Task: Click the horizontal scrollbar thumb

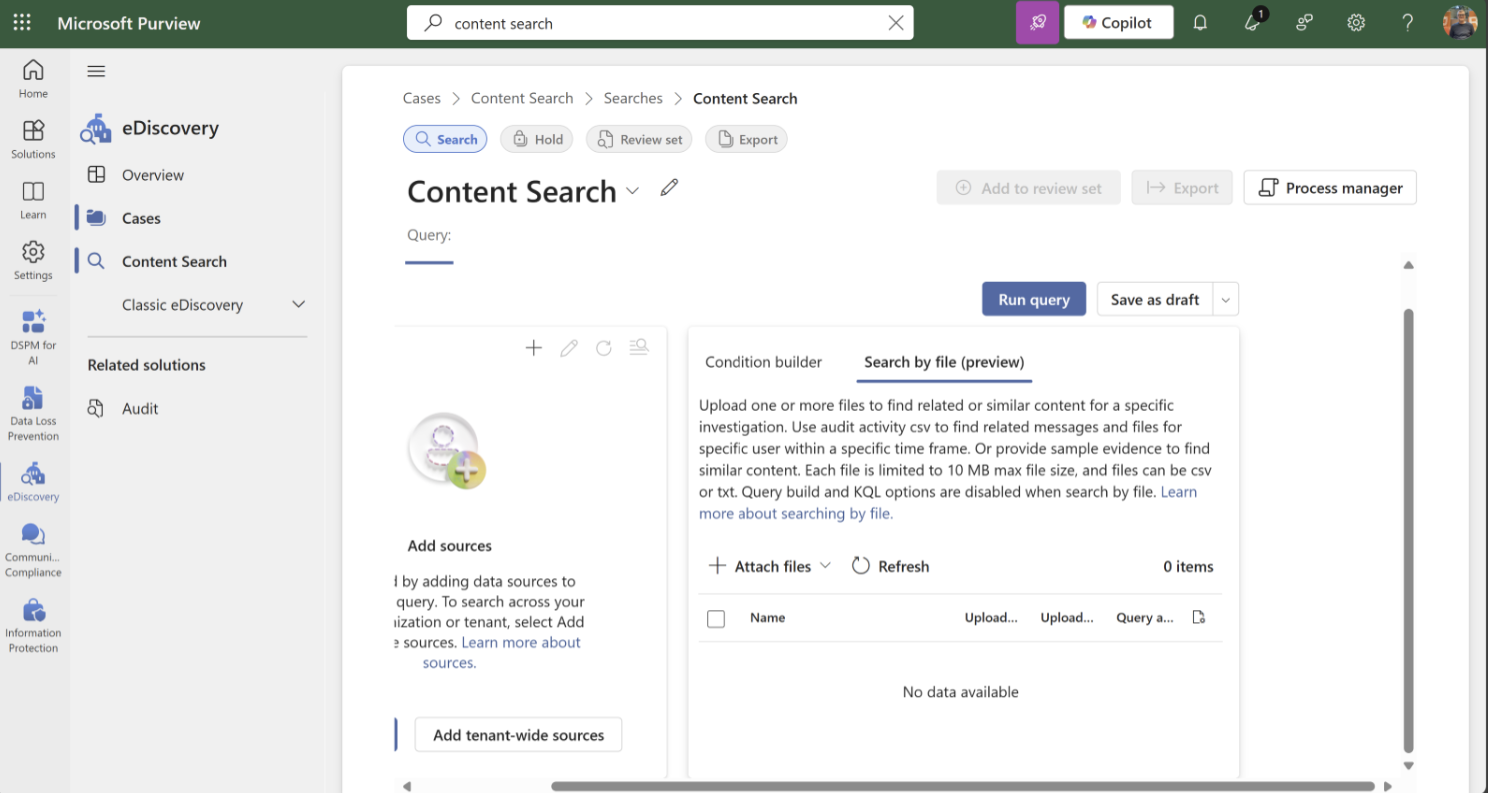Action: coord(963,786)
